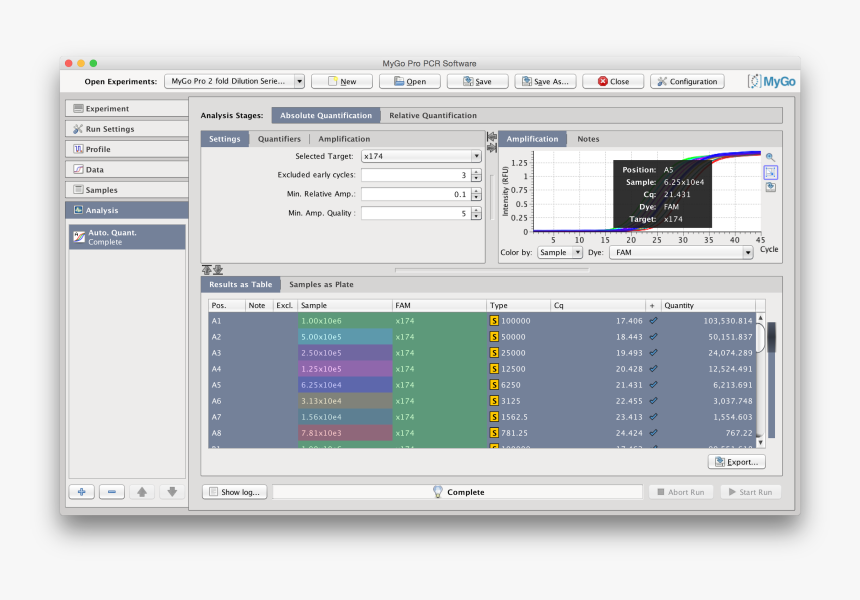
Task: Switch to the Relative Quantification tab
Action: (x=433, y=116)
